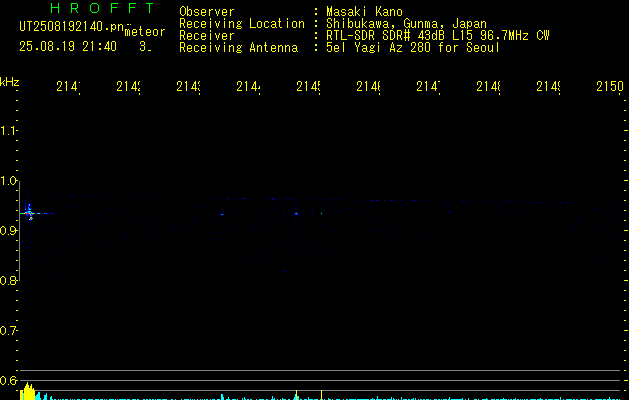Click the Receiving Location label
This screenshot has height=400, width=629.
point(242,24)
